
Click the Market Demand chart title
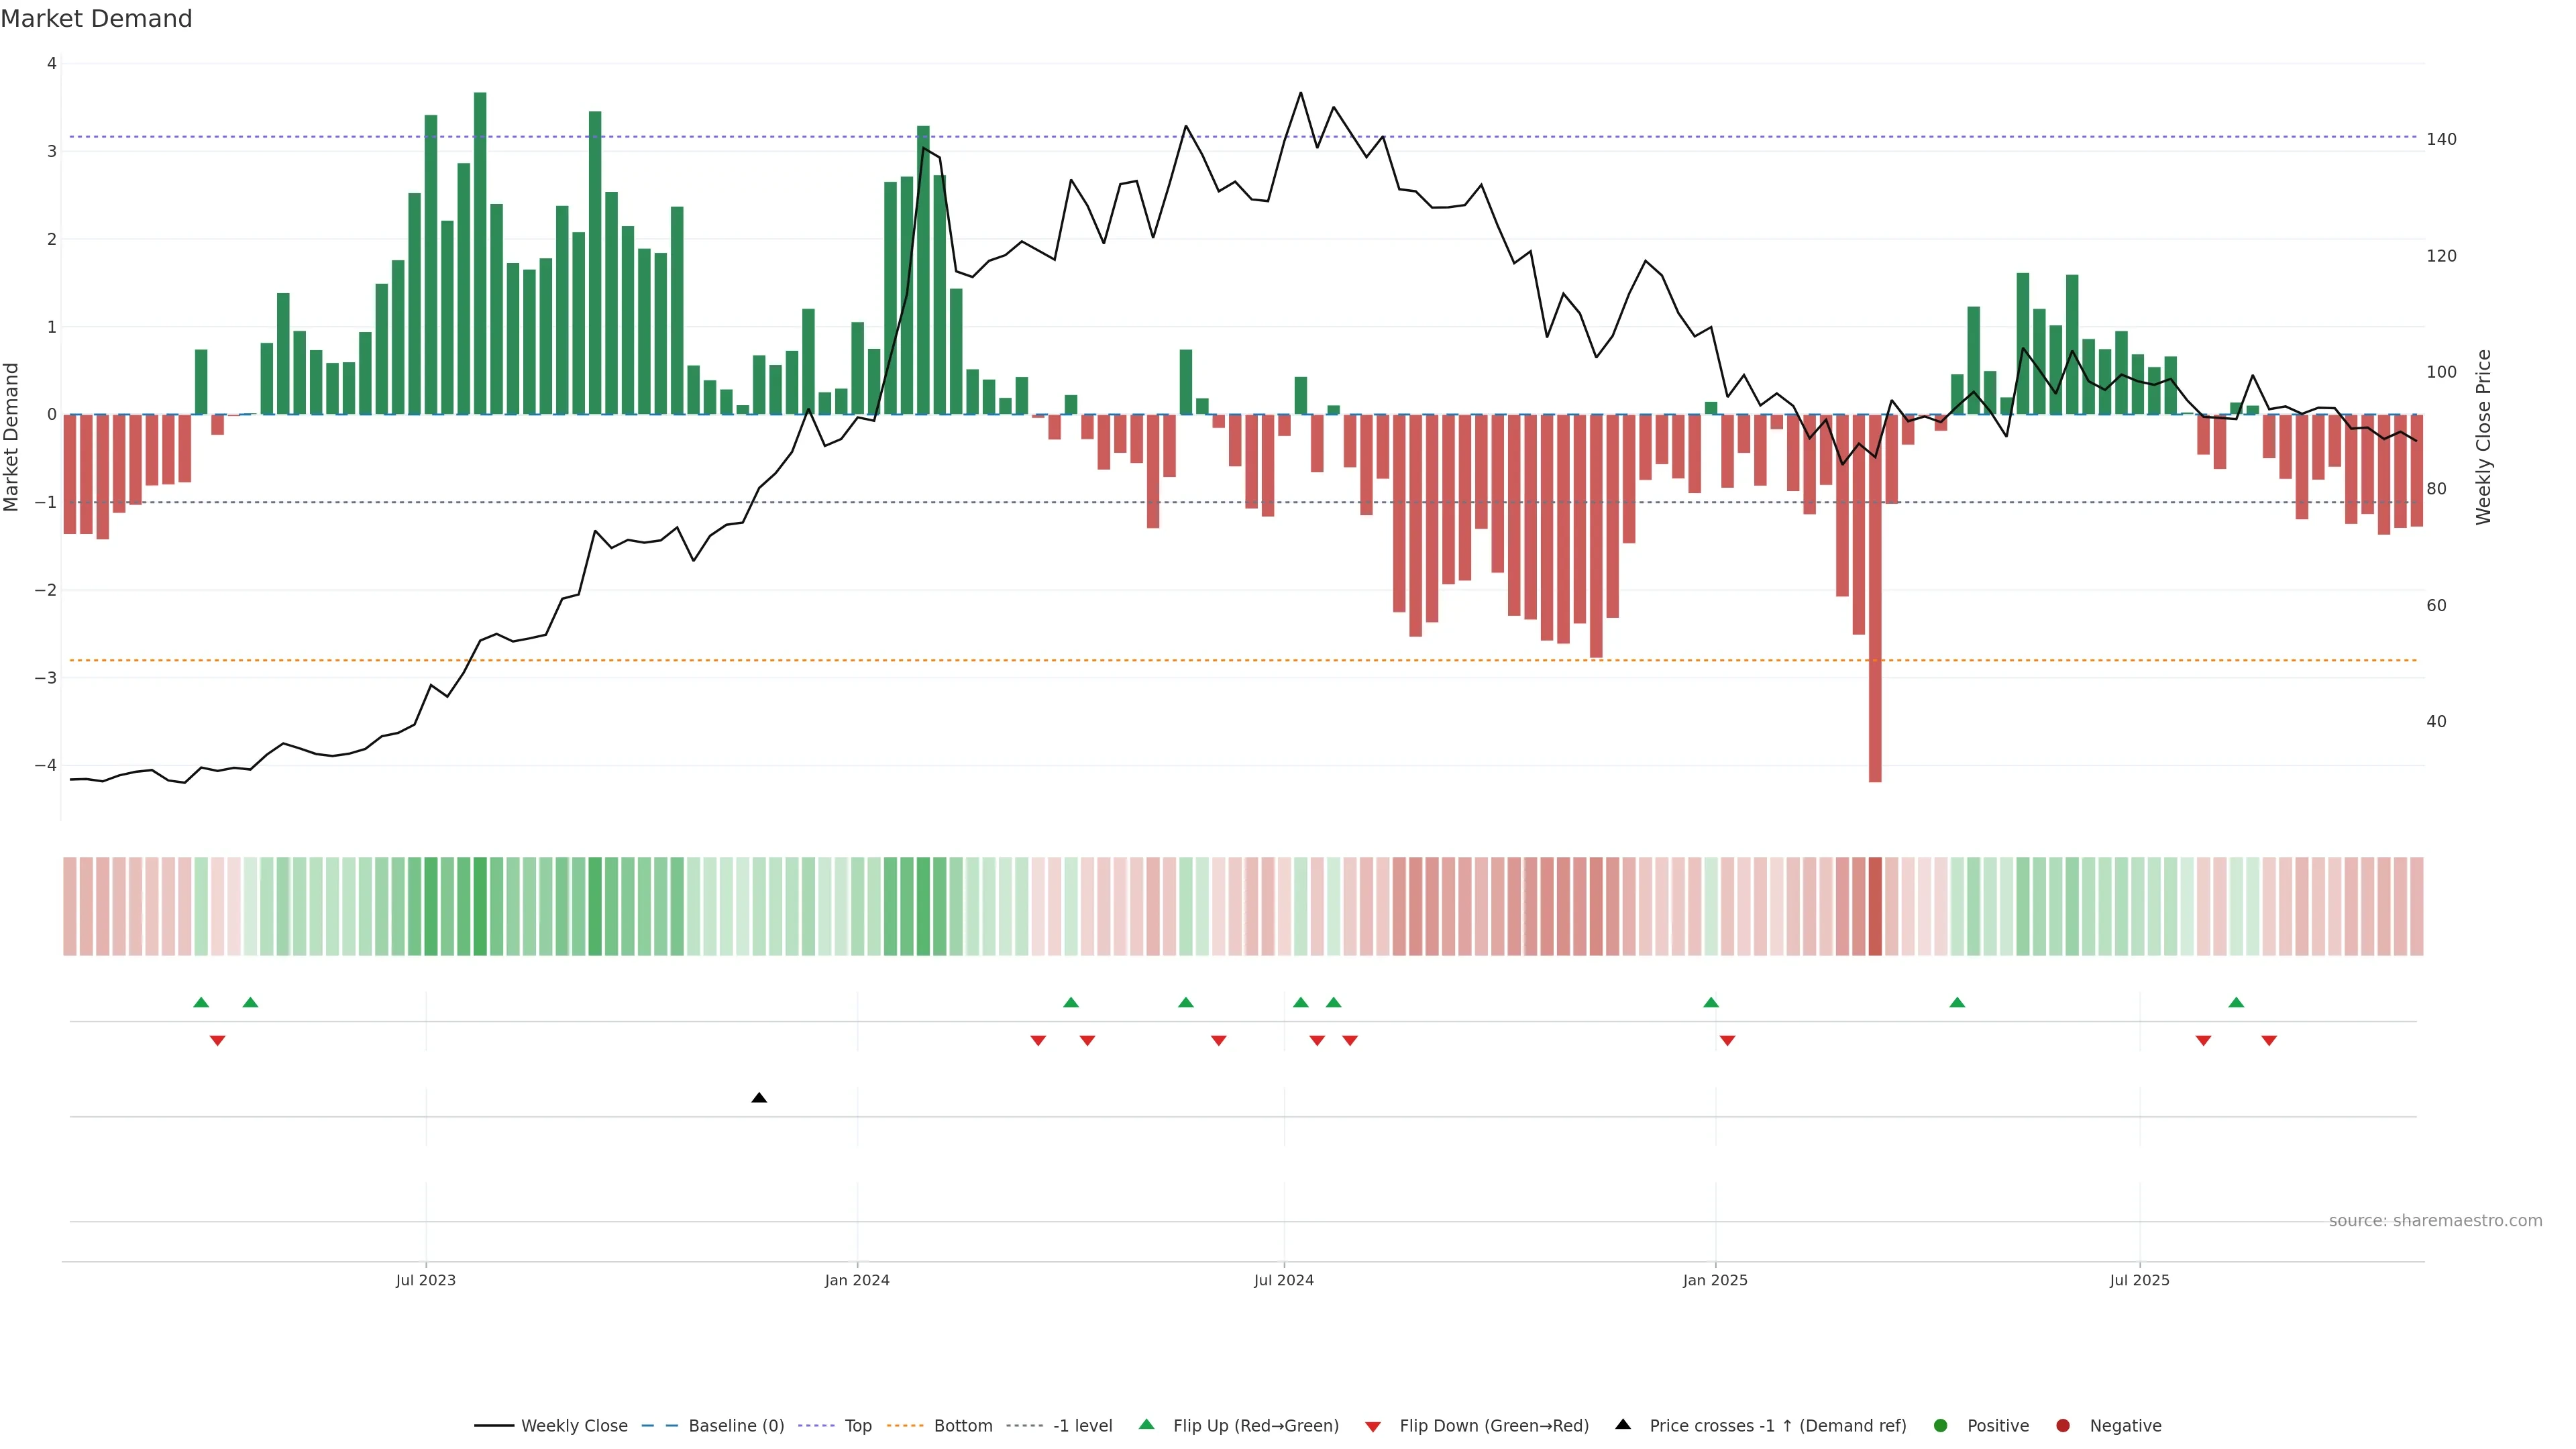click(96, 19)
